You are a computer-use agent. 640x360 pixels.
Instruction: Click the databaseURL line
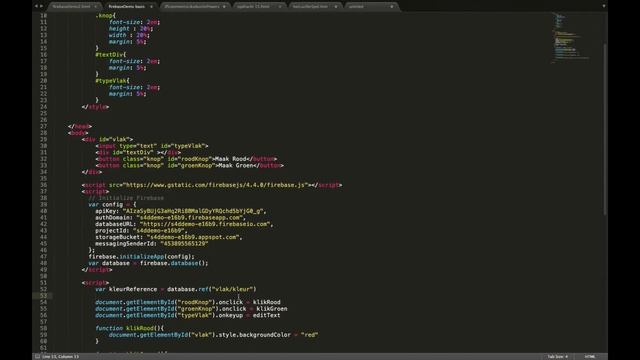click(184, 224)
